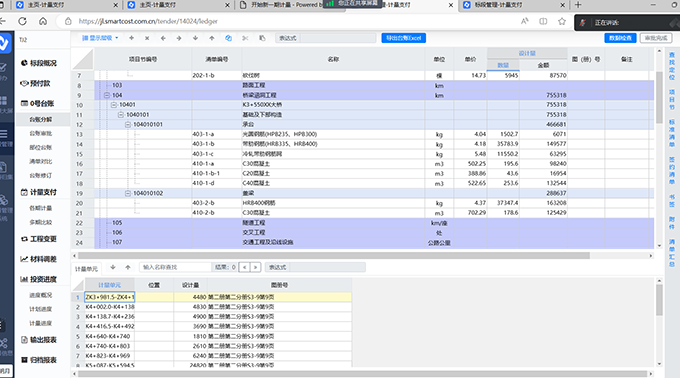Open 输出报表 in the sidebar
The width and height of the screenshot is (680, 378).
click(39, 340)
